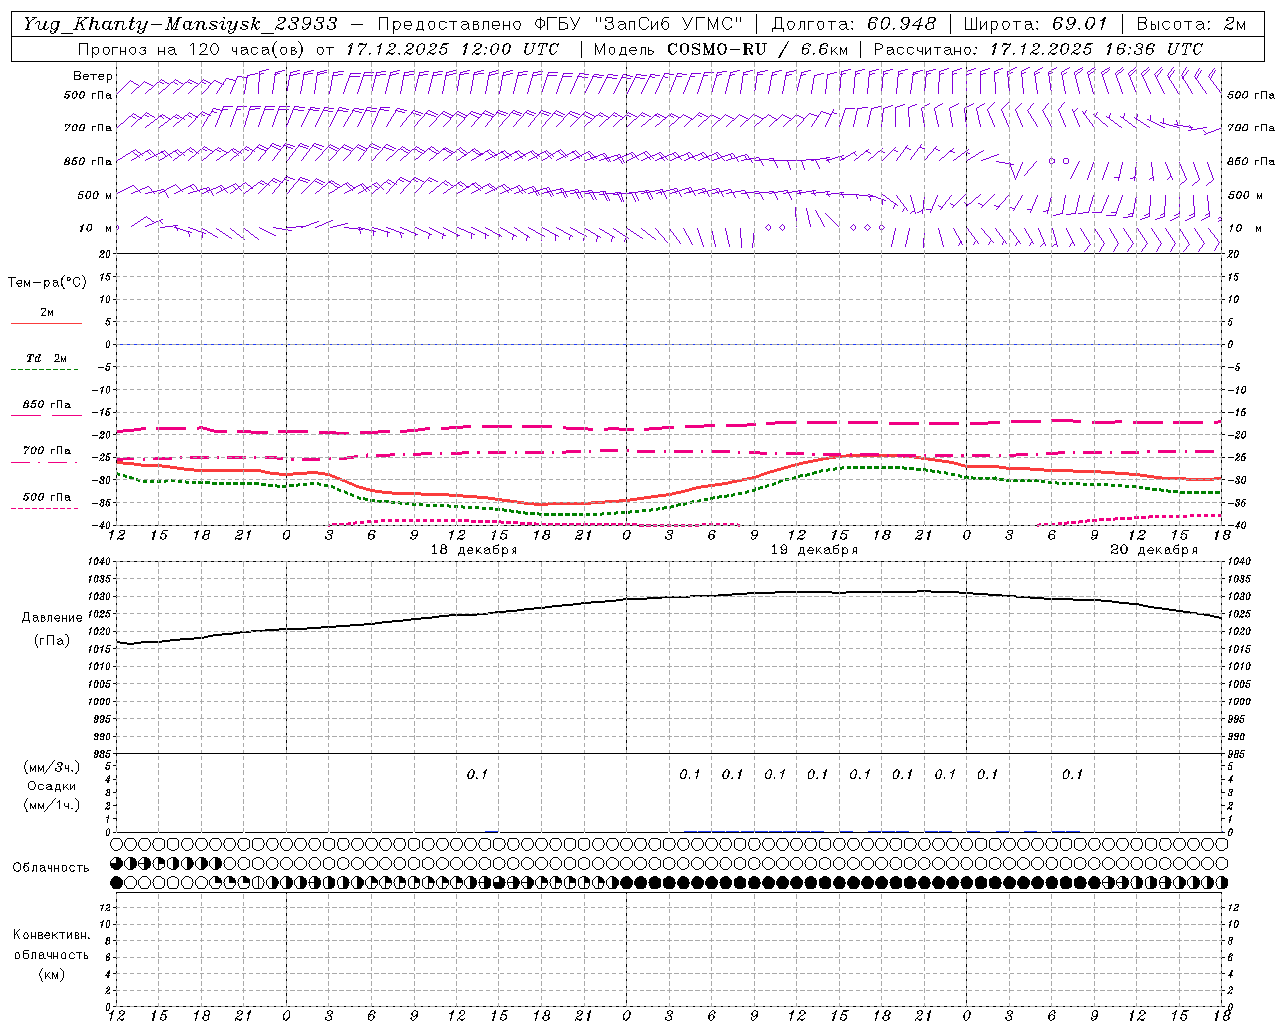This screenshot has width=1280, height=1024.
Task: Click the station title Yug_Khanty-Mansiysk_23933
Action: click(x=180, y=24)
